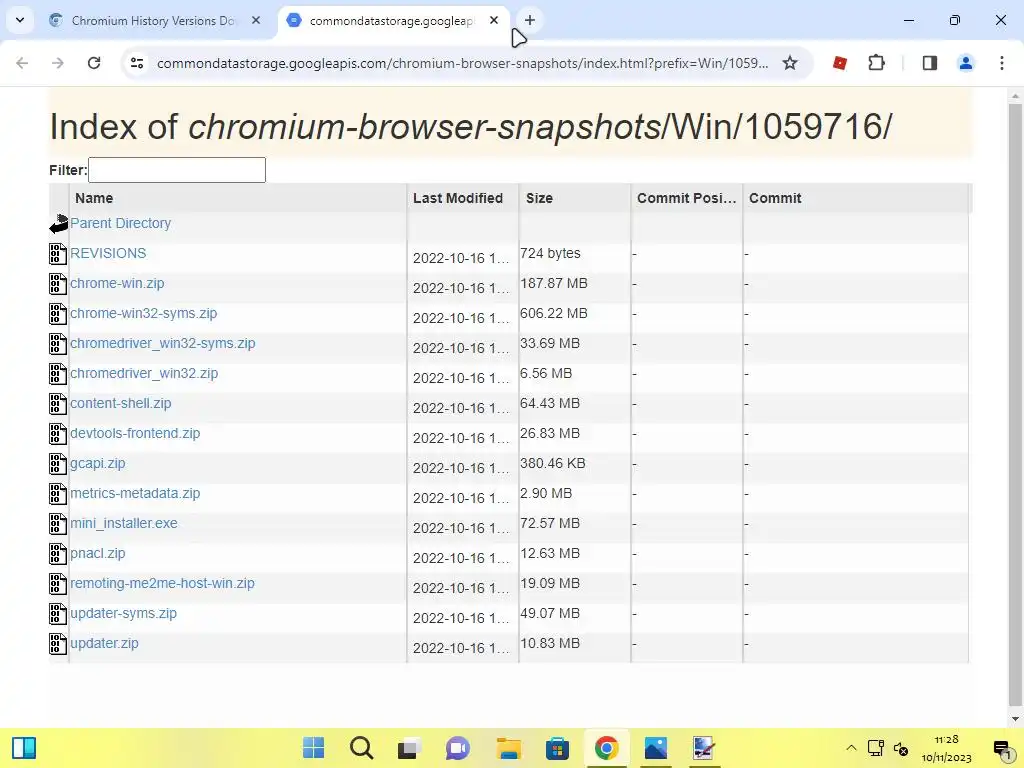Click the file icon beside updater.zip
The height and width of the screenshot is (768, 1024).
(58, 644)
